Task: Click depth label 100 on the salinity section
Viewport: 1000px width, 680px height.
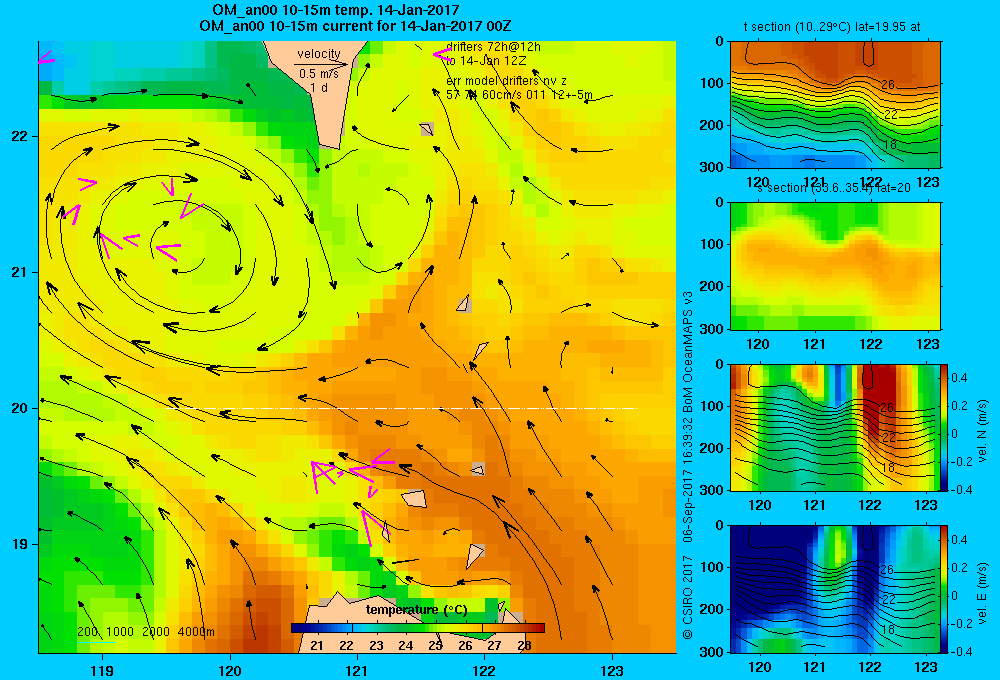Action: [711, 244]
